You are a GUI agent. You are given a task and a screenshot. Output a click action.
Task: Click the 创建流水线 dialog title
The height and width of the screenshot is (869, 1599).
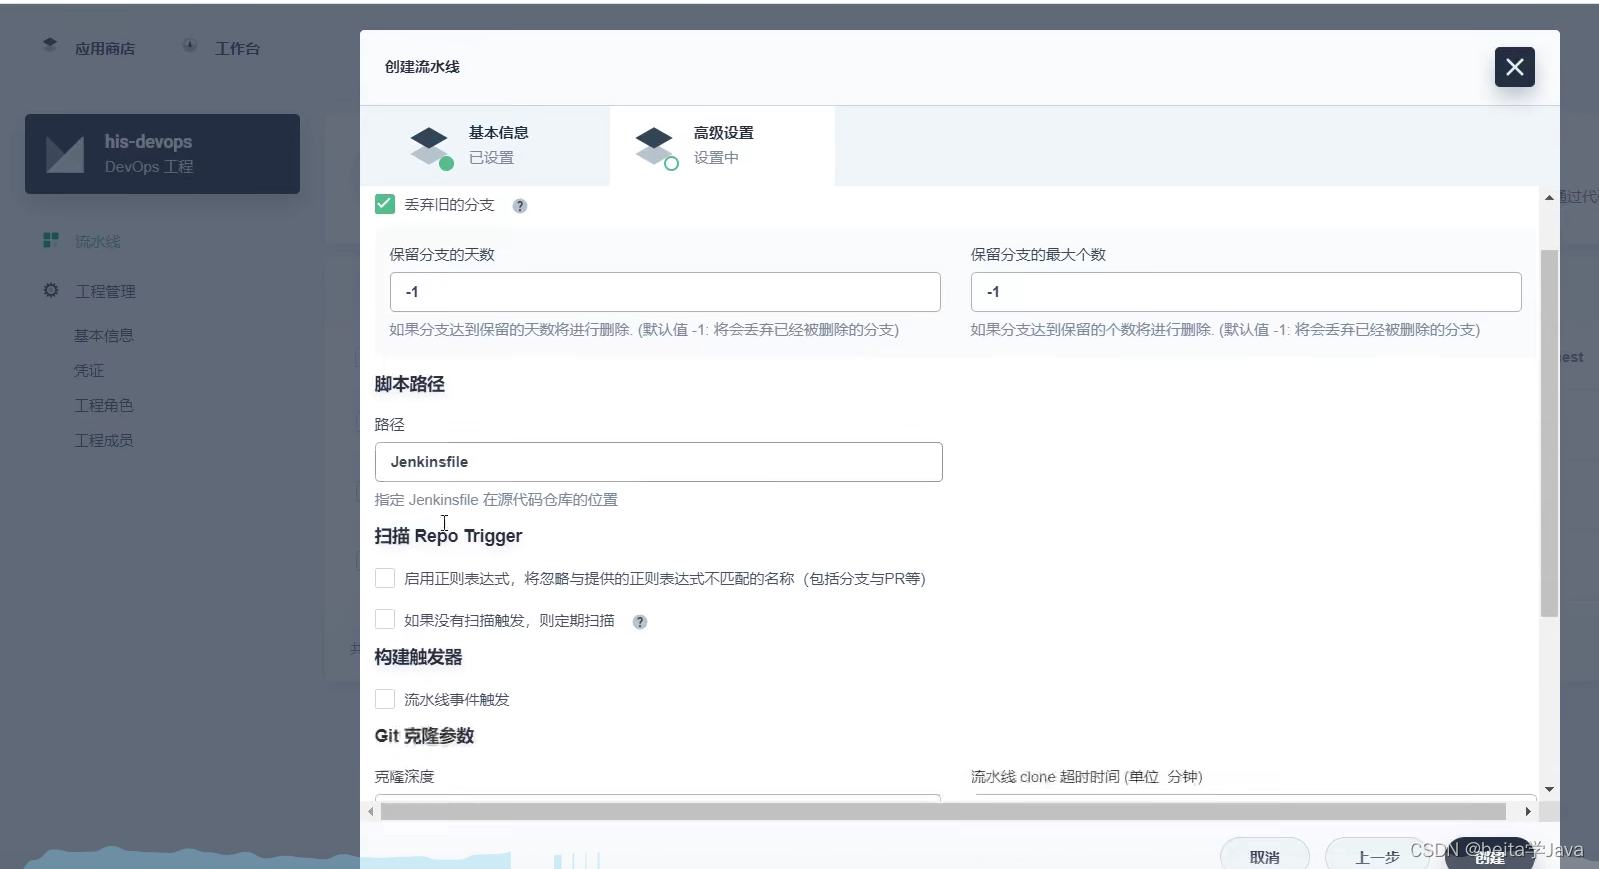point(422,67)
